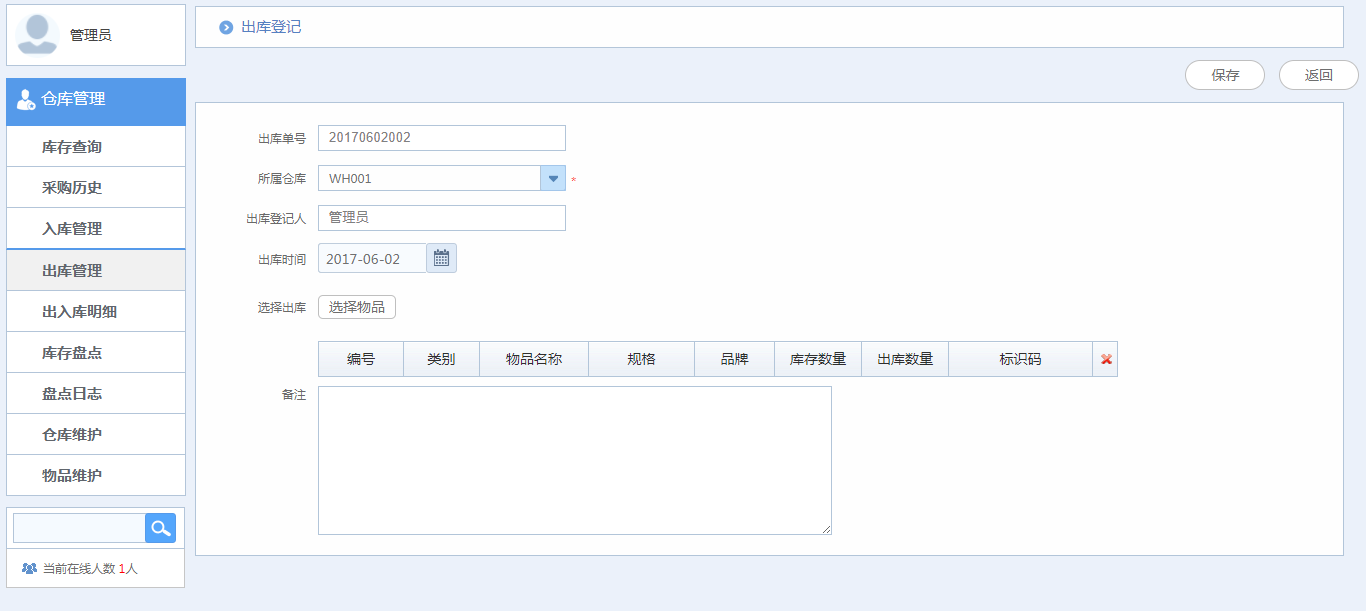This screenshot has height=611, width=1366.
Task: Open item selection via 选择物品 button
Action: point(356,306)
